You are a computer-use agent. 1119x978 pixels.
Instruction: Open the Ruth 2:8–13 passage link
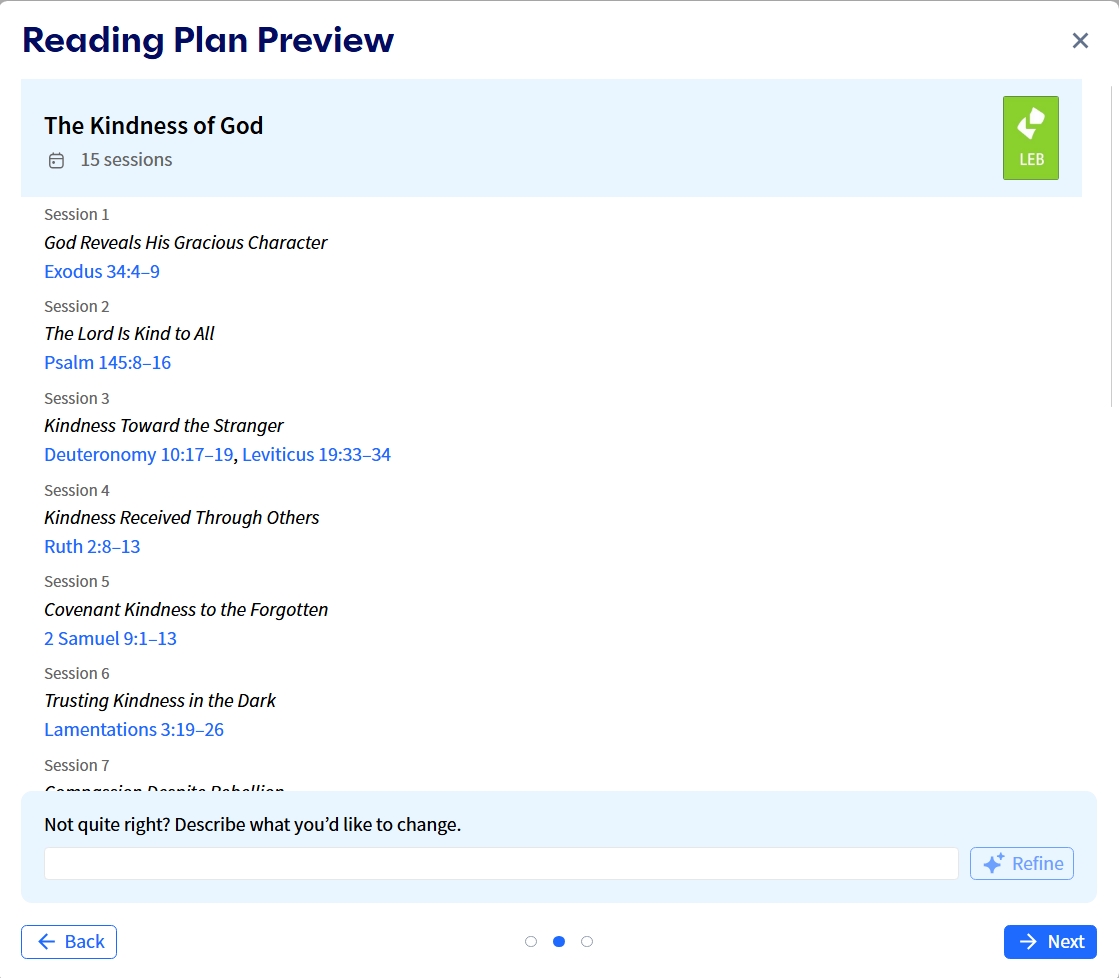coord(92,547)
